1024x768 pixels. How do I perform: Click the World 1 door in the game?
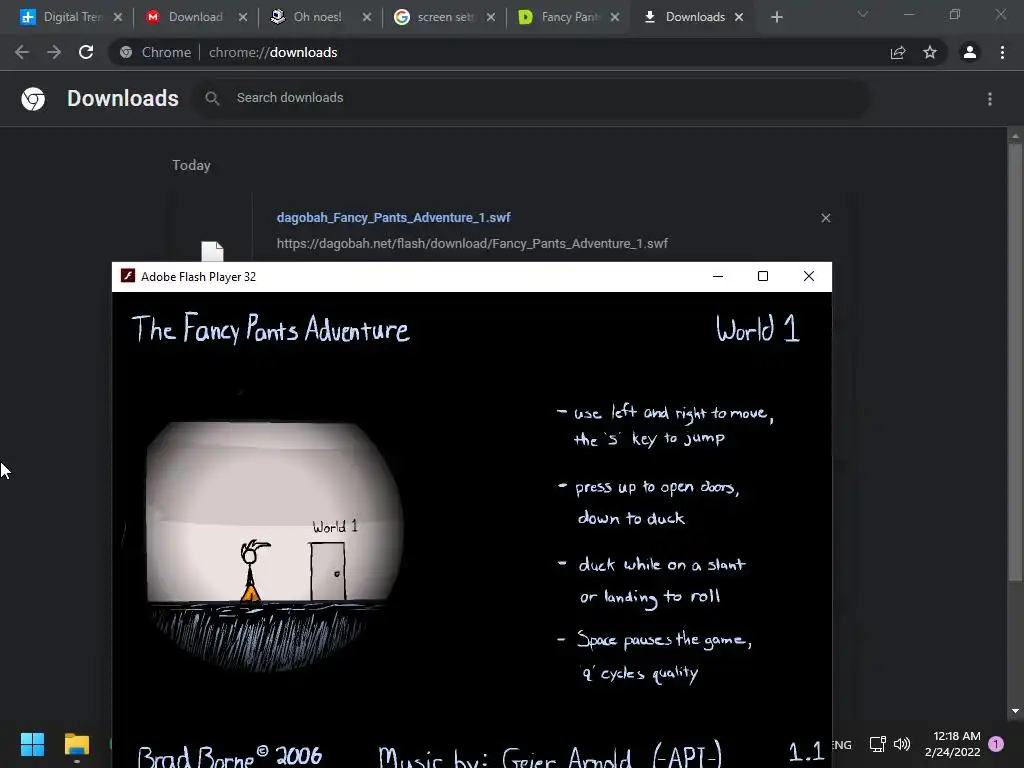(328, 571)
